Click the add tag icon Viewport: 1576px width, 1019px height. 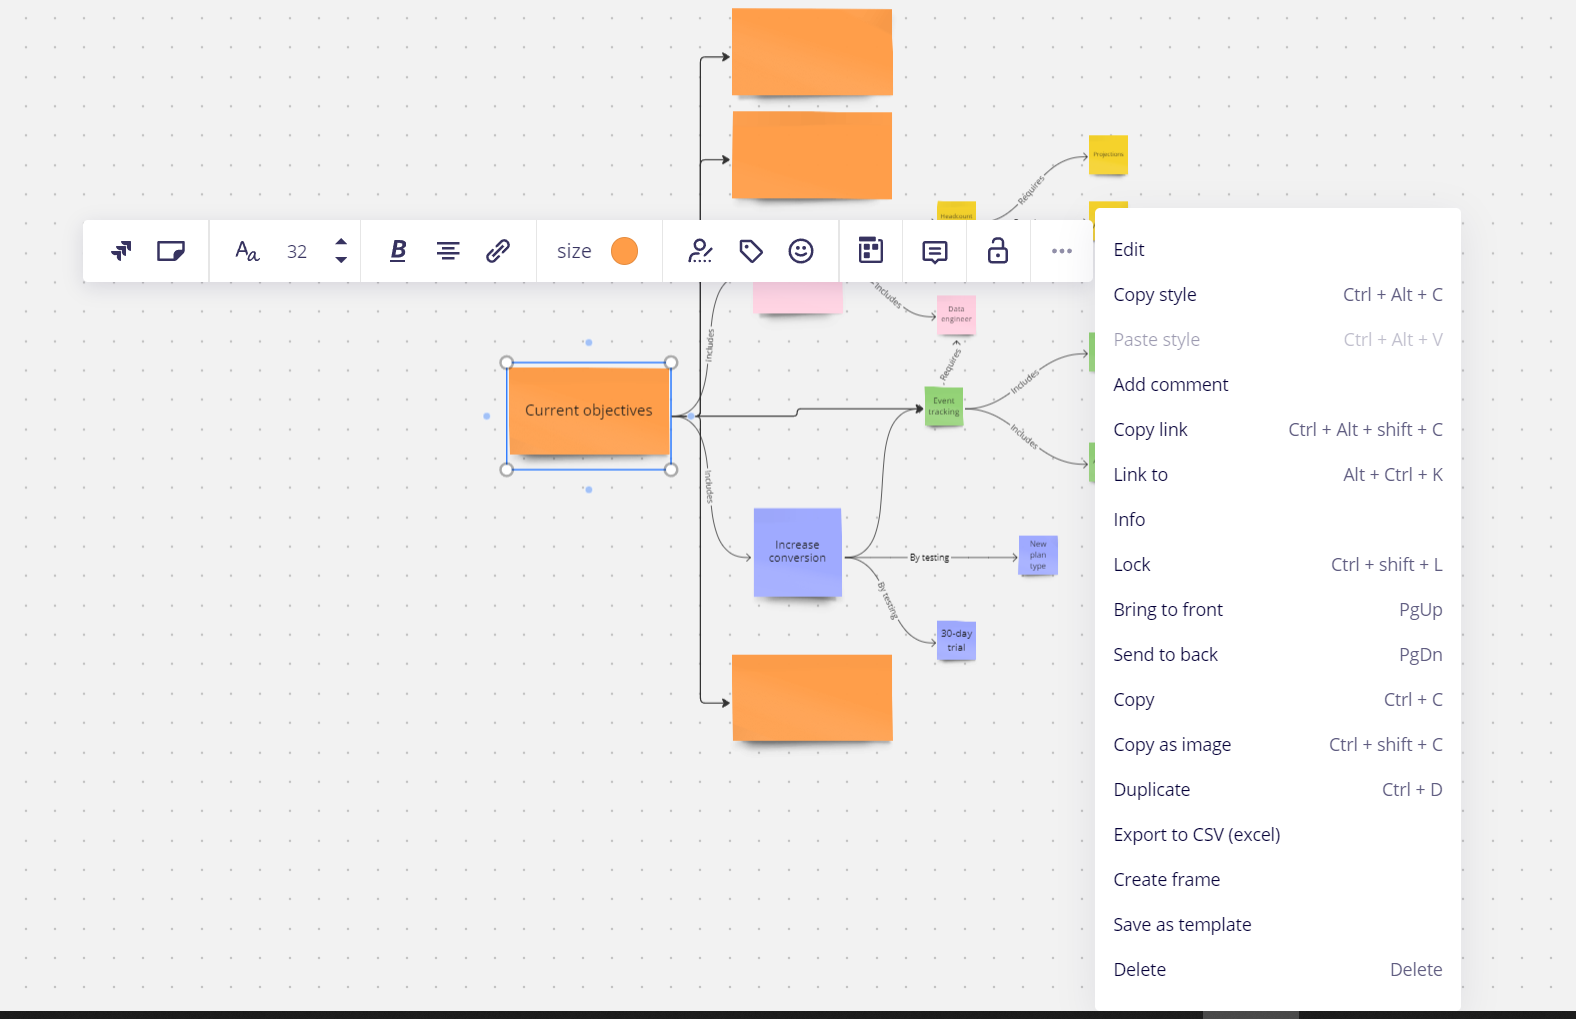point(751,251)
